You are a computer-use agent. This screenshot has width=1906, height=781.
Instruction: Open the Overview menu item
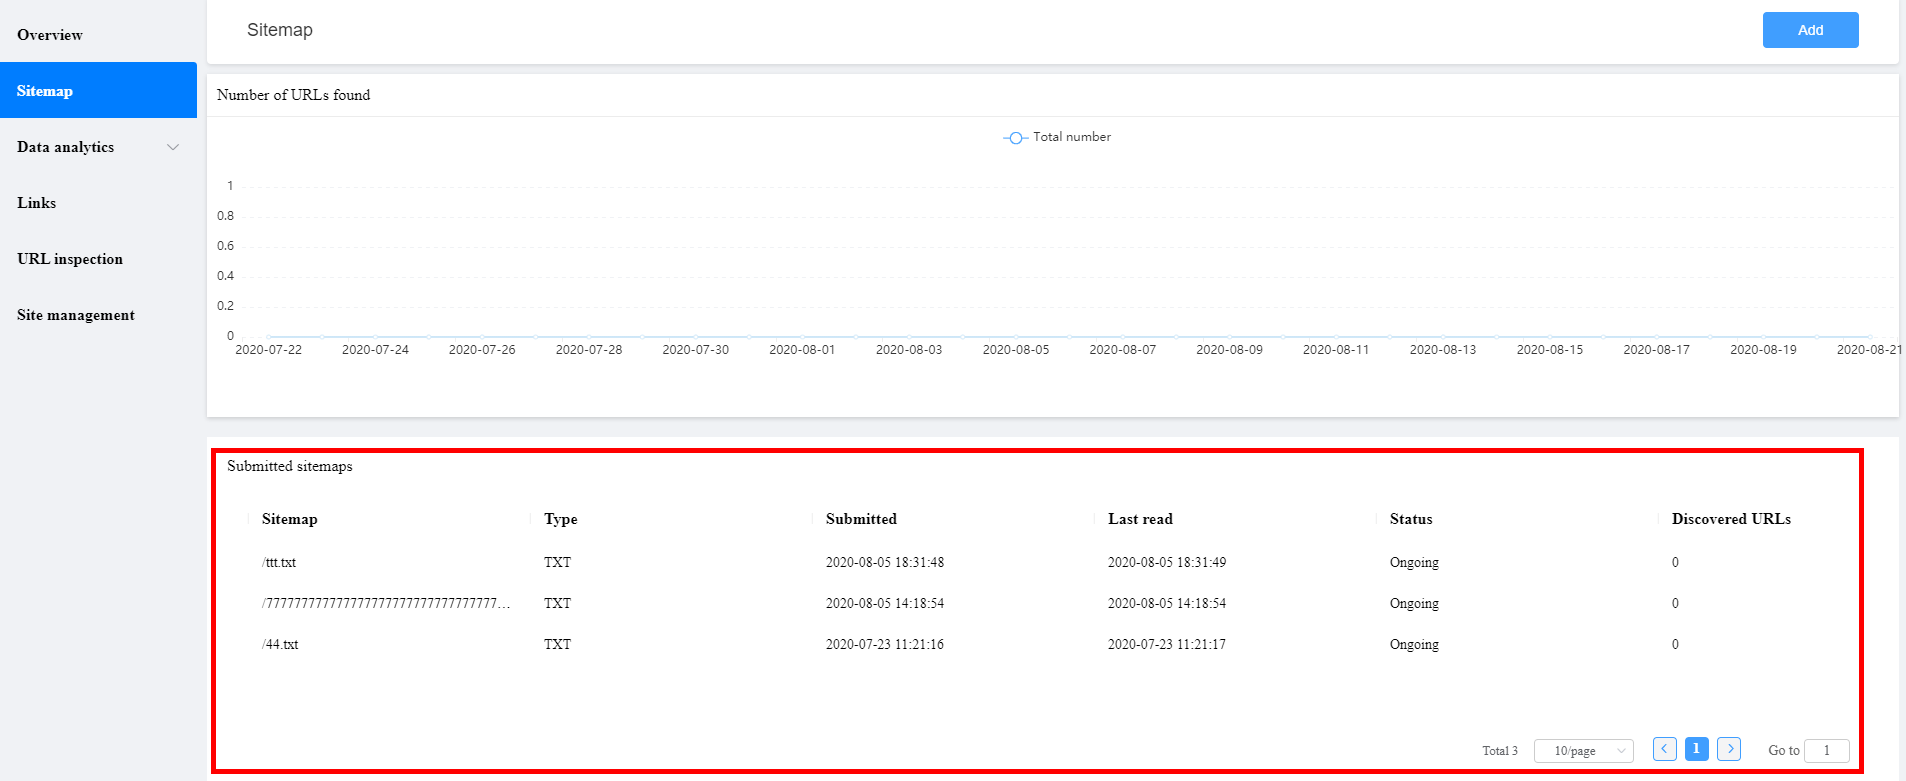tap(98, 35)
